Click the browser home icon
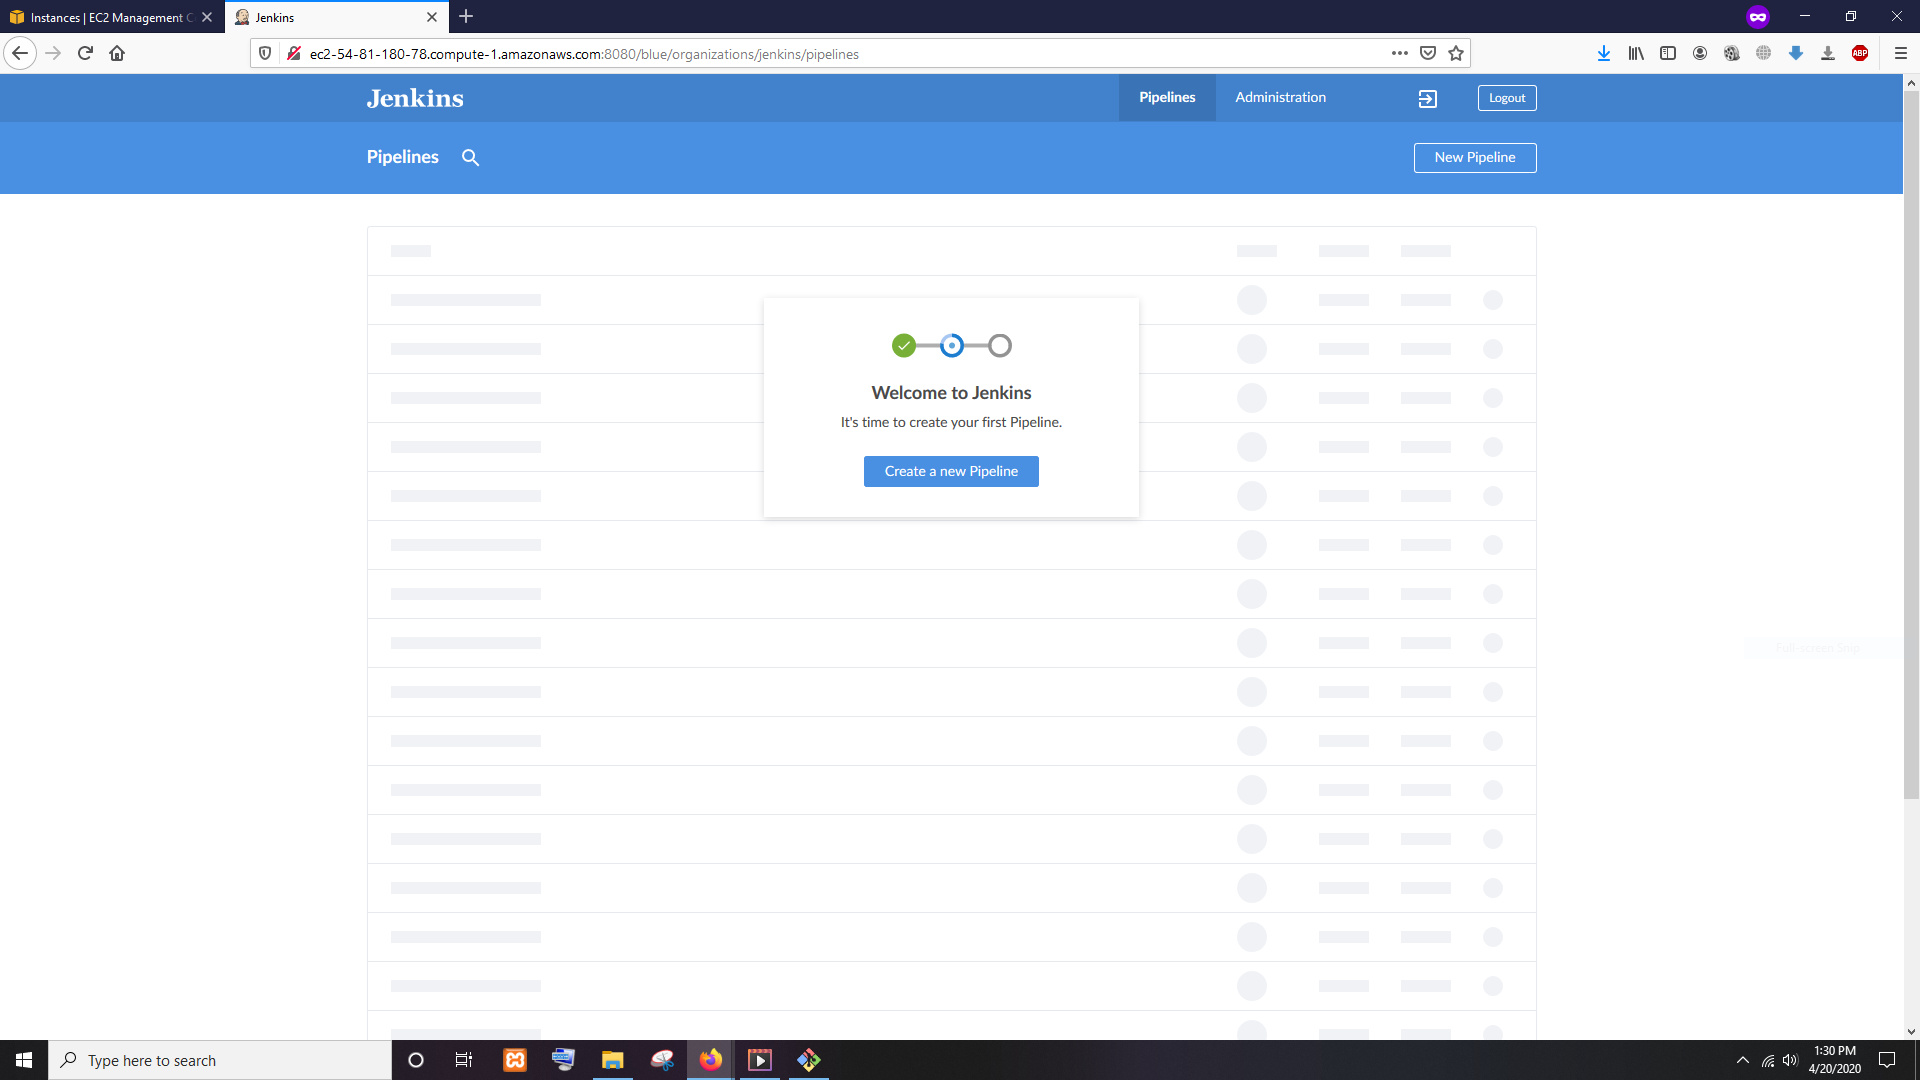The width and height of the screenshot is (1920, 1080). [x=117, y=53]
